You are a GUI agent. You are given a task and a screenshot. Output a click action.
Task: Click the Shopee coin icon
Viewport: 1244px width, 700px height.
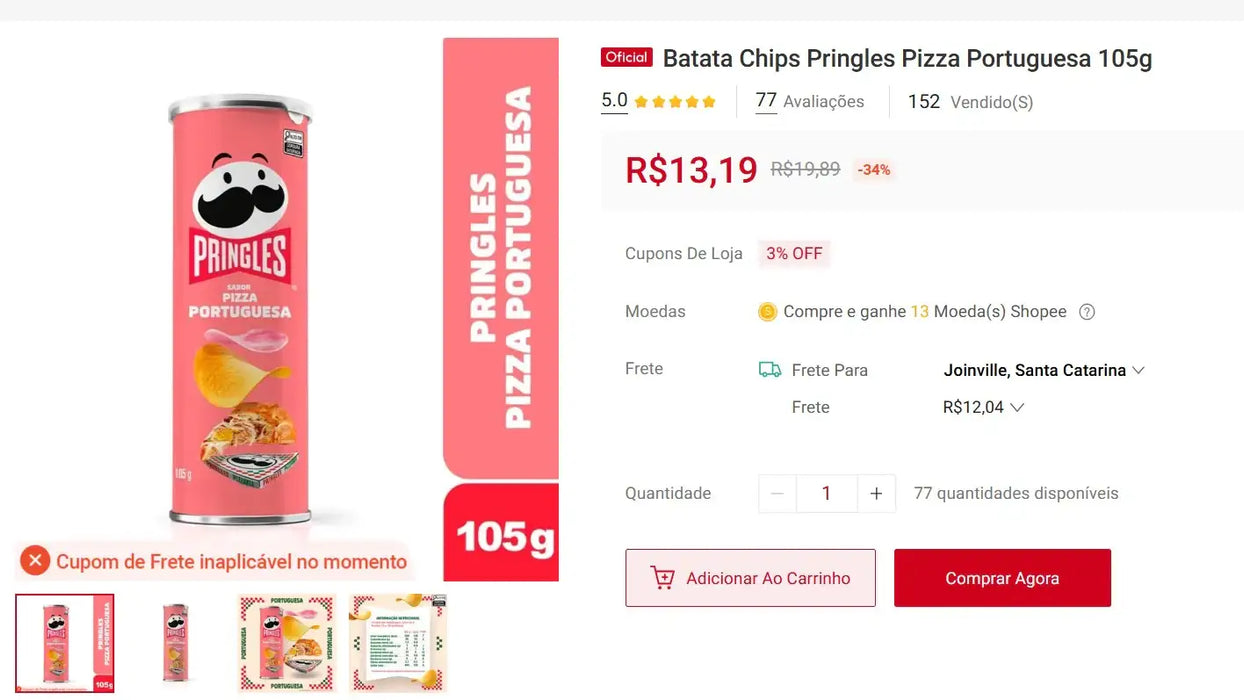pyautogui.click(x=767, y=312)
